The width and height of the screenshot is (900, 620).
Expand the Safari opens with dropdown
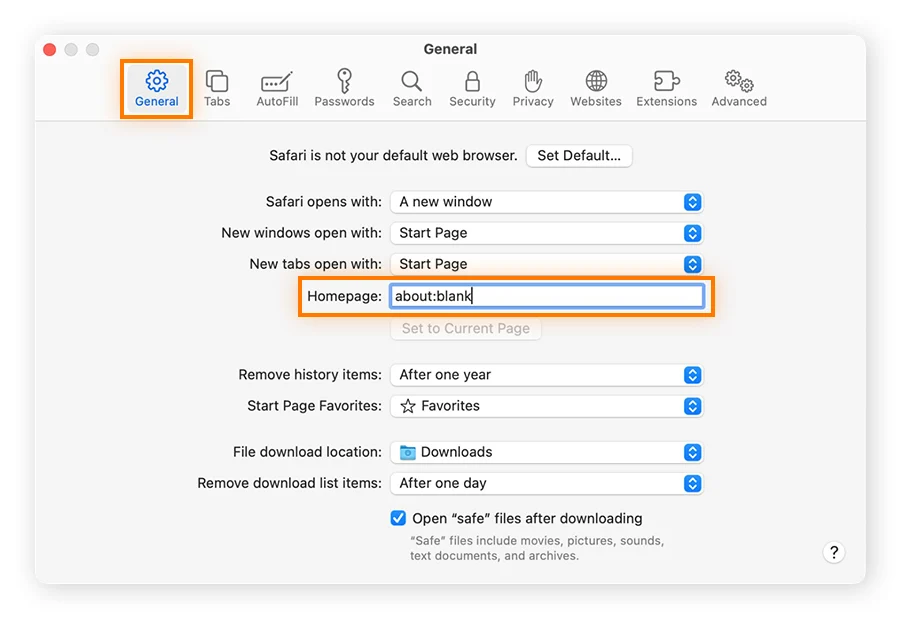click(x=546, y=202)
